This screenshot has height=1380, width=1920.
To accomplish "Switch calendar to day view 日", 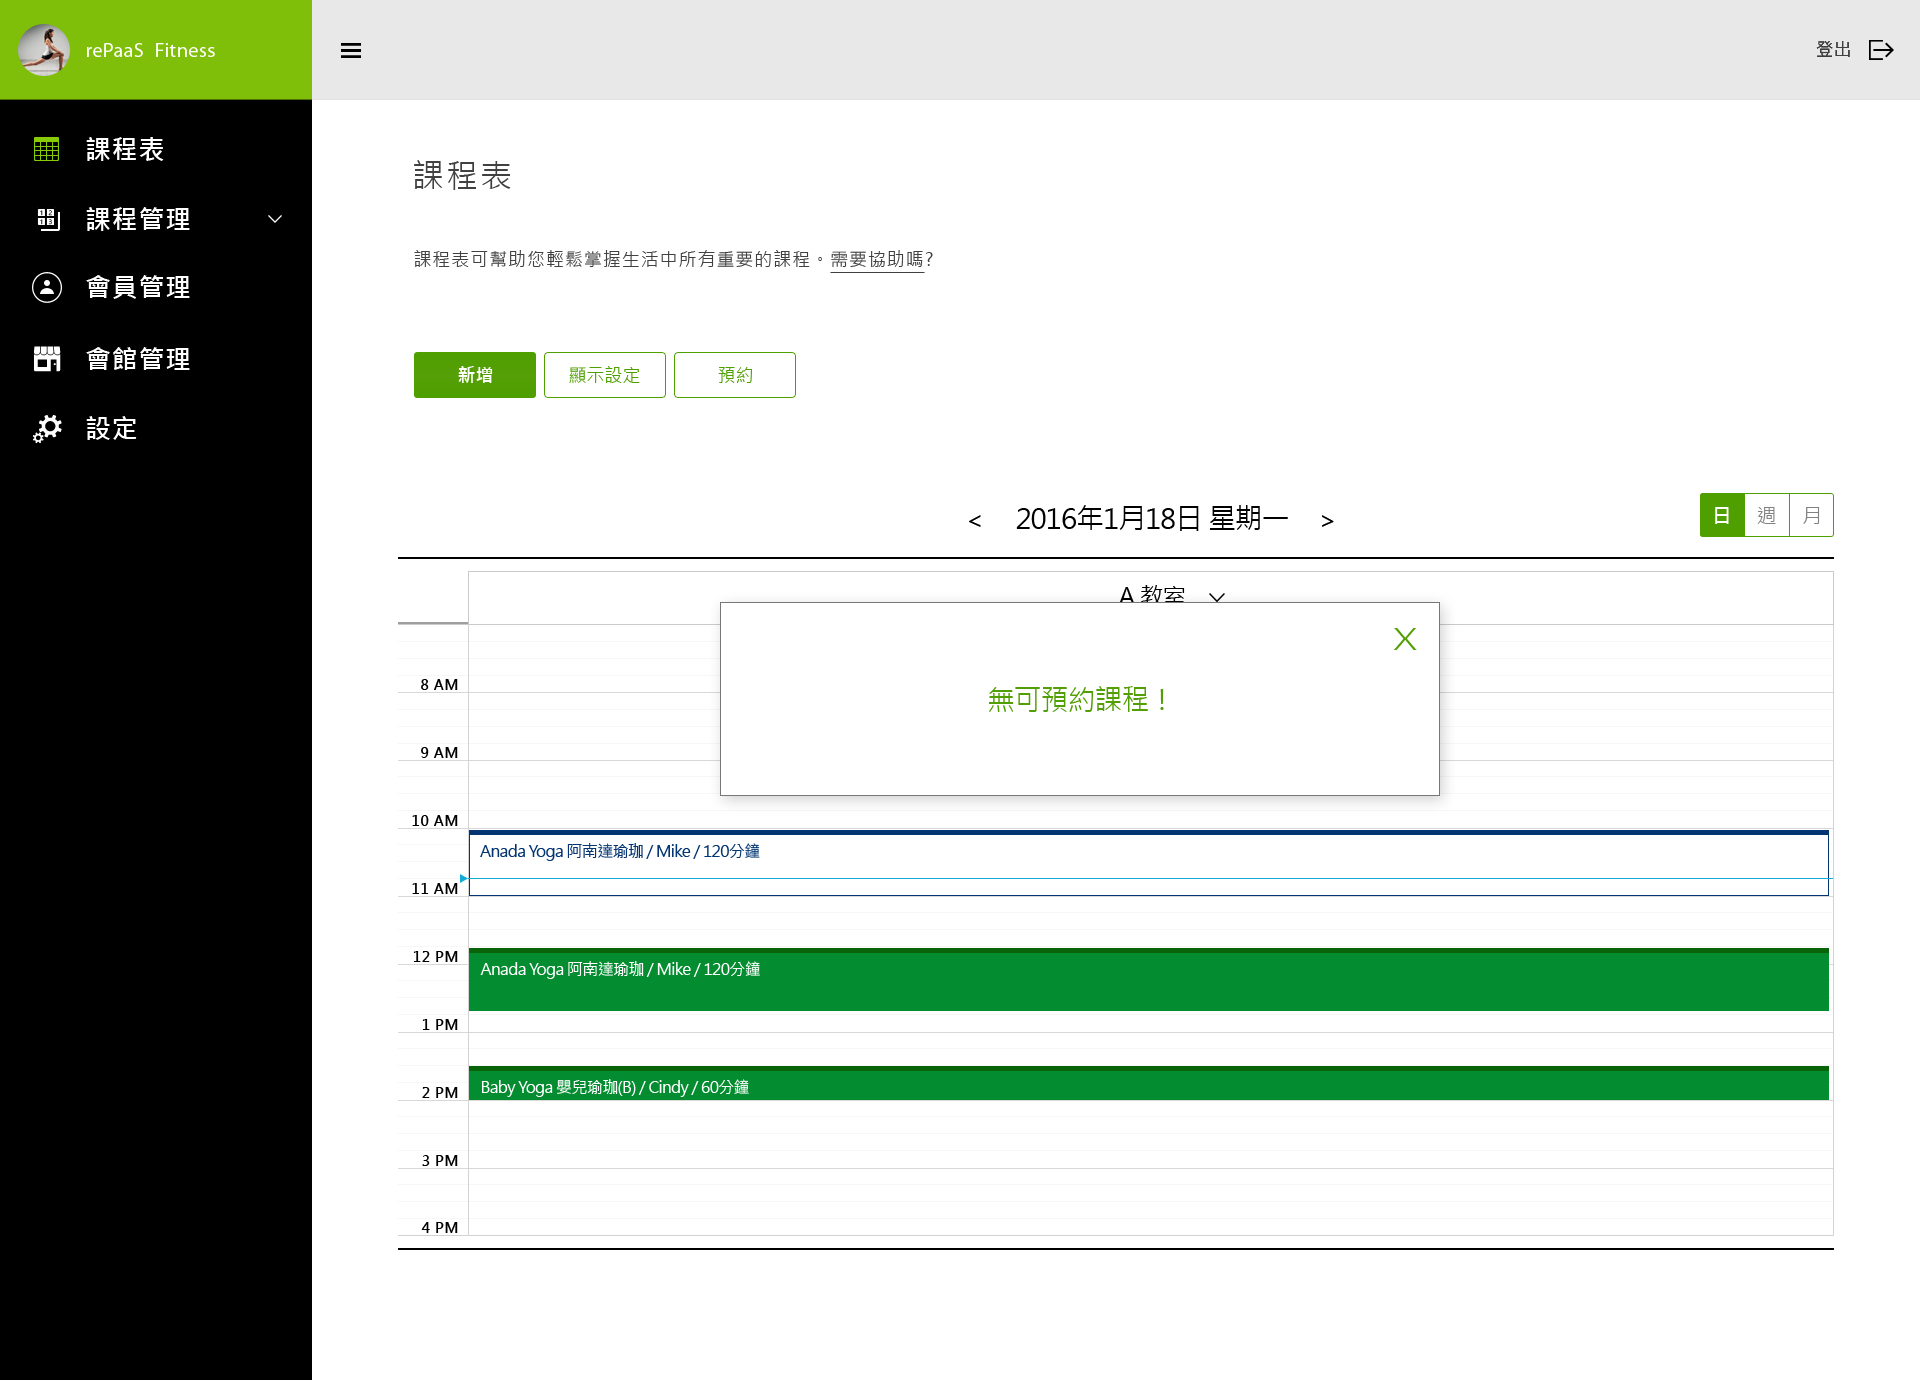I will tap(1721, 516).
